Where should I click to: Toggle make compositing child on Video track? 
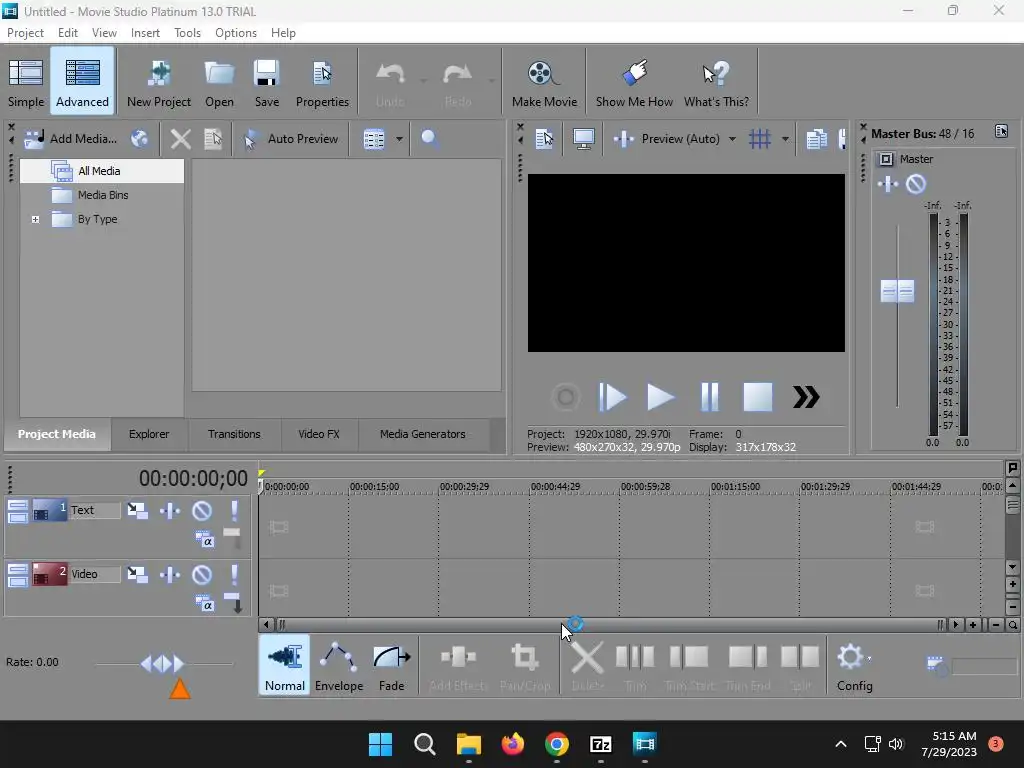tap(233, 603)
